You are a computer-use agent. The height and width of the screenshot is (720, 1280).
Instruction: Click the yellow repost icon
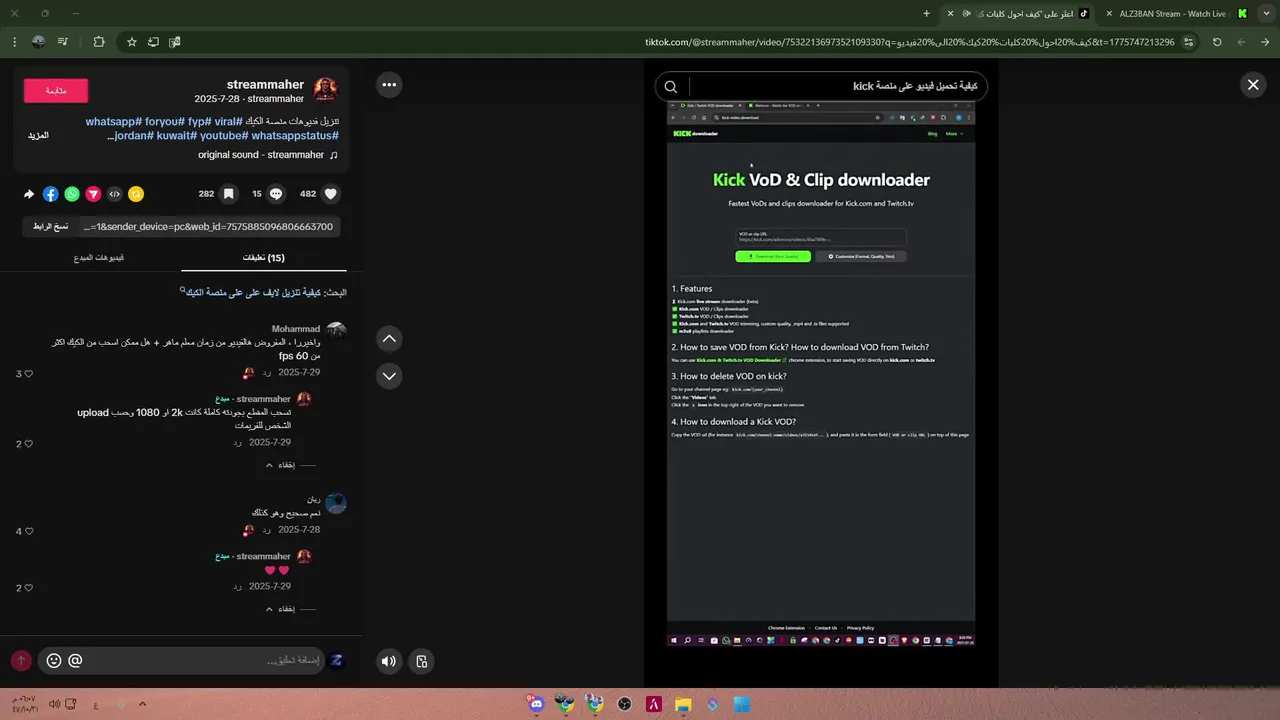click(136, 194)
